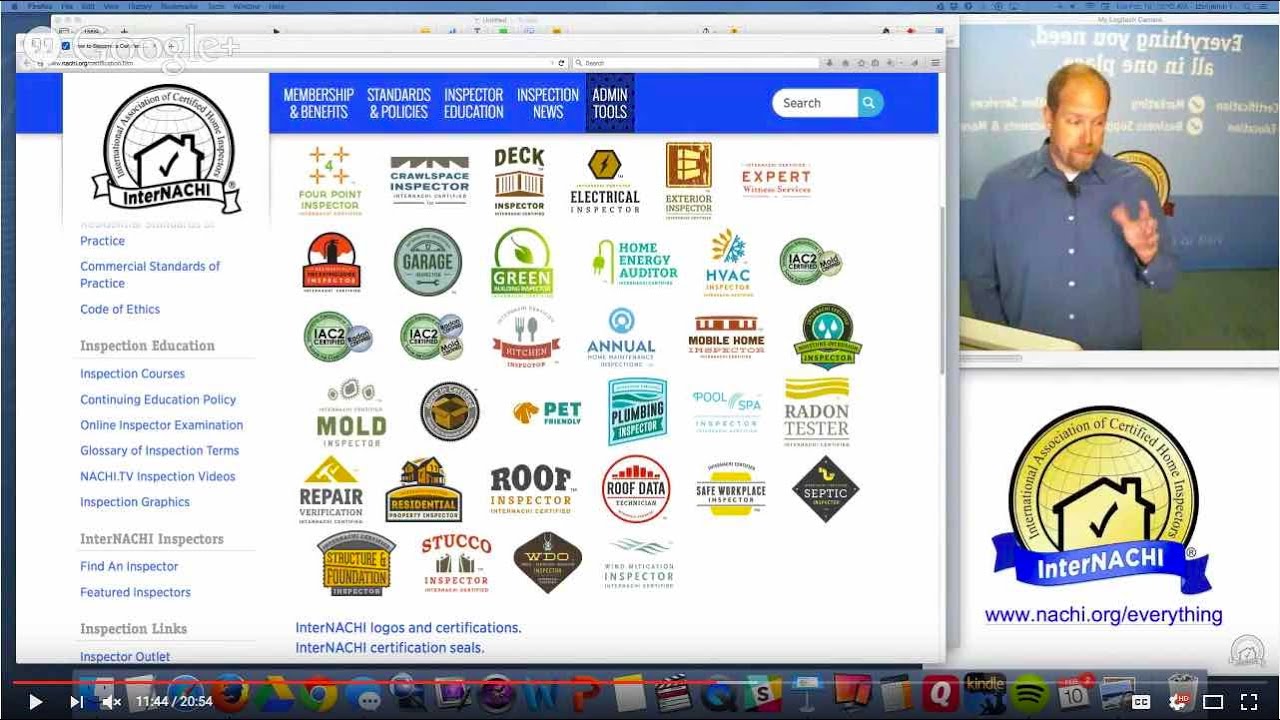Viewport: 1280px width, 720px height.
Task: Open the Find An Inspector link
Action: (x=129, y=566)
